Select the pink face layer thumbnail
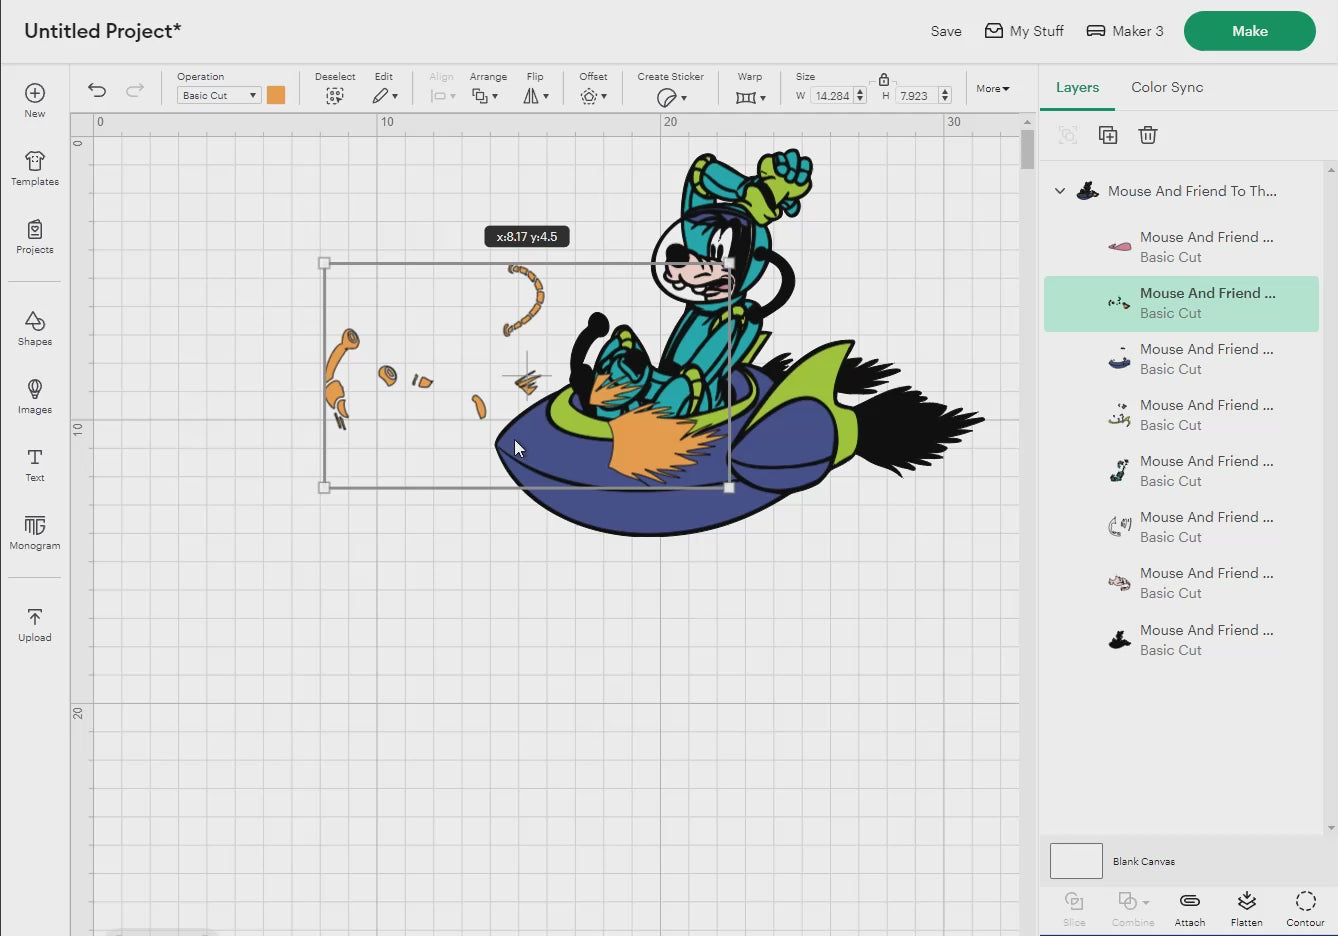The image size is (1338, 936). pyautogui.click(x=1120, y=582)
